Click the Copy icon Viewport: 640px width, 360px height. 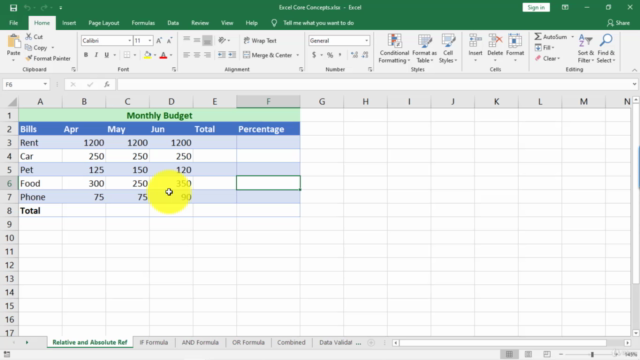29,48
